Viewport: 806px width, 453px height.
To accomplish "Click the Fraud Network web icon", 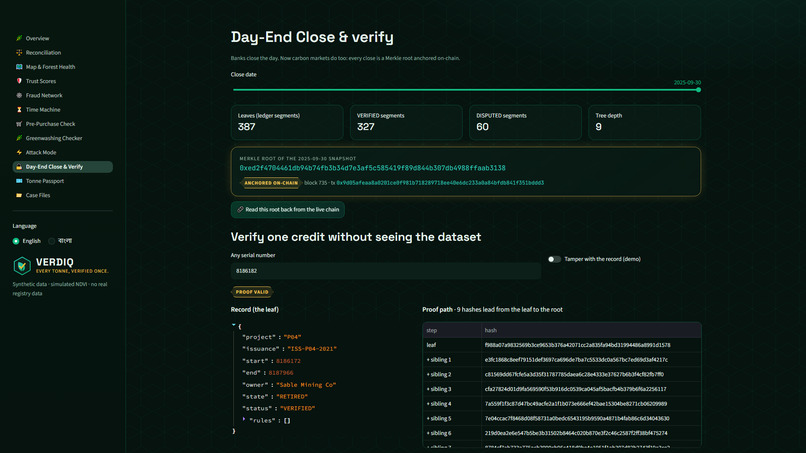I will (19, 95).
